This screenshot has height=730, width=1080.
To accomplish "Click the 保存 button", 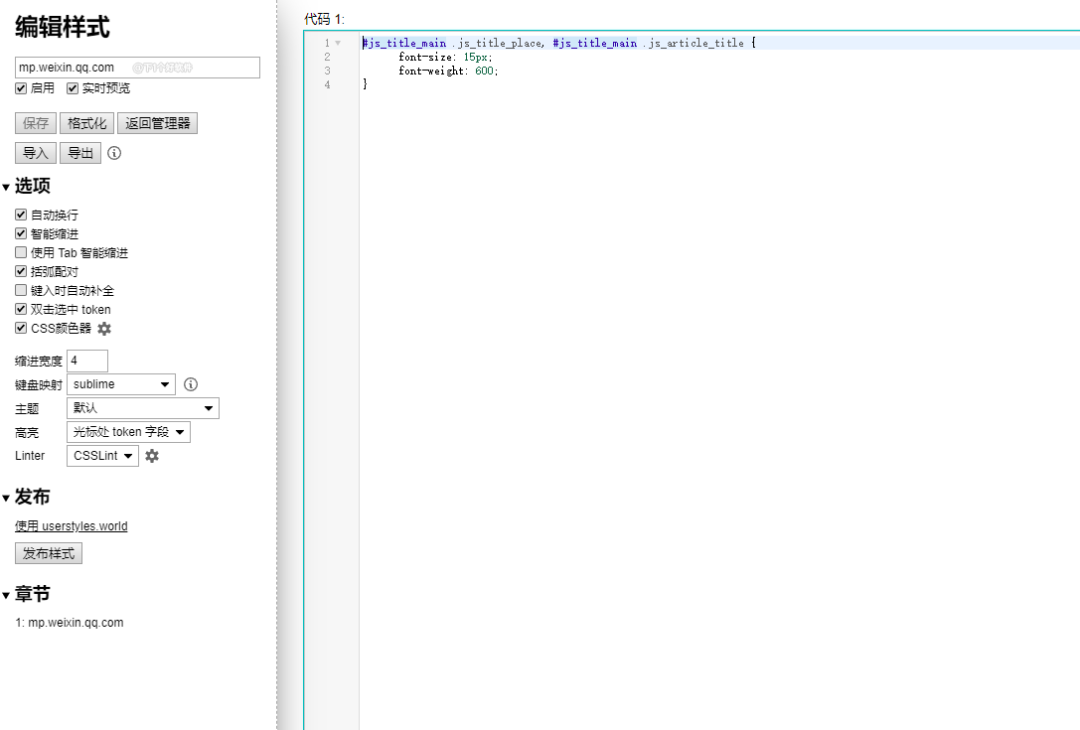I will pos(36,123).
